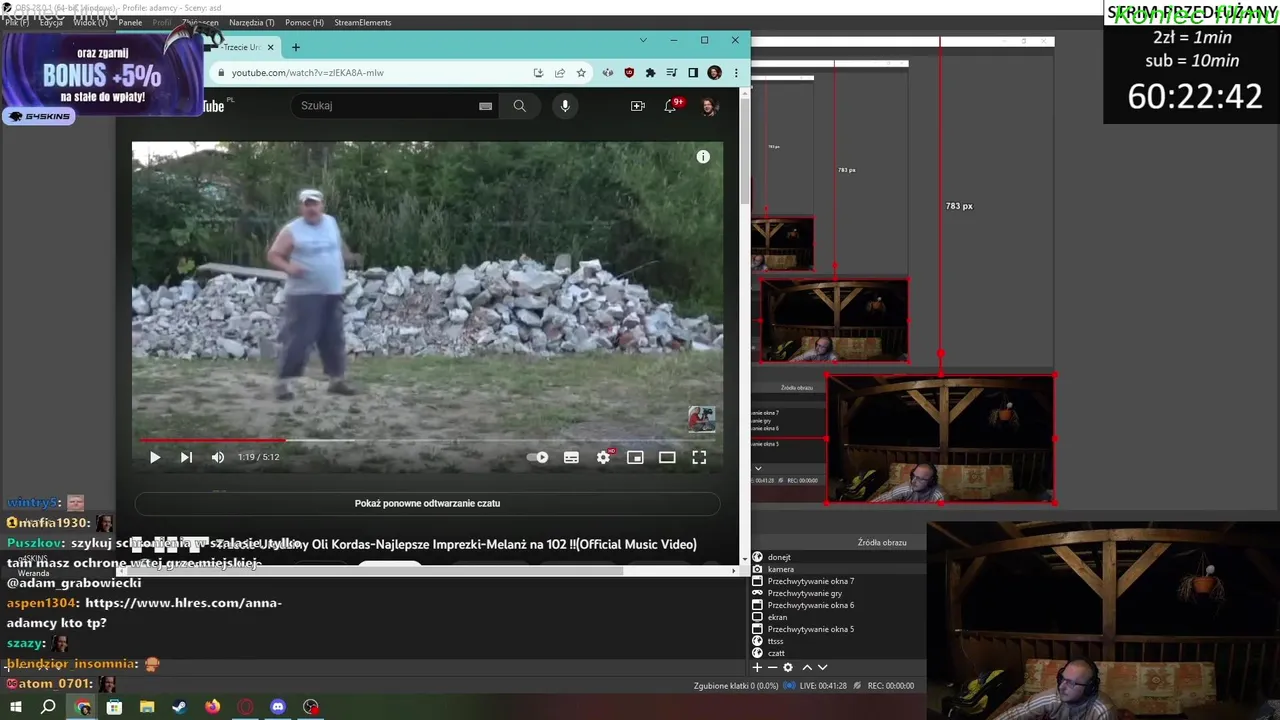Open Windows Start menu
1280x720 pixels.
16,707
